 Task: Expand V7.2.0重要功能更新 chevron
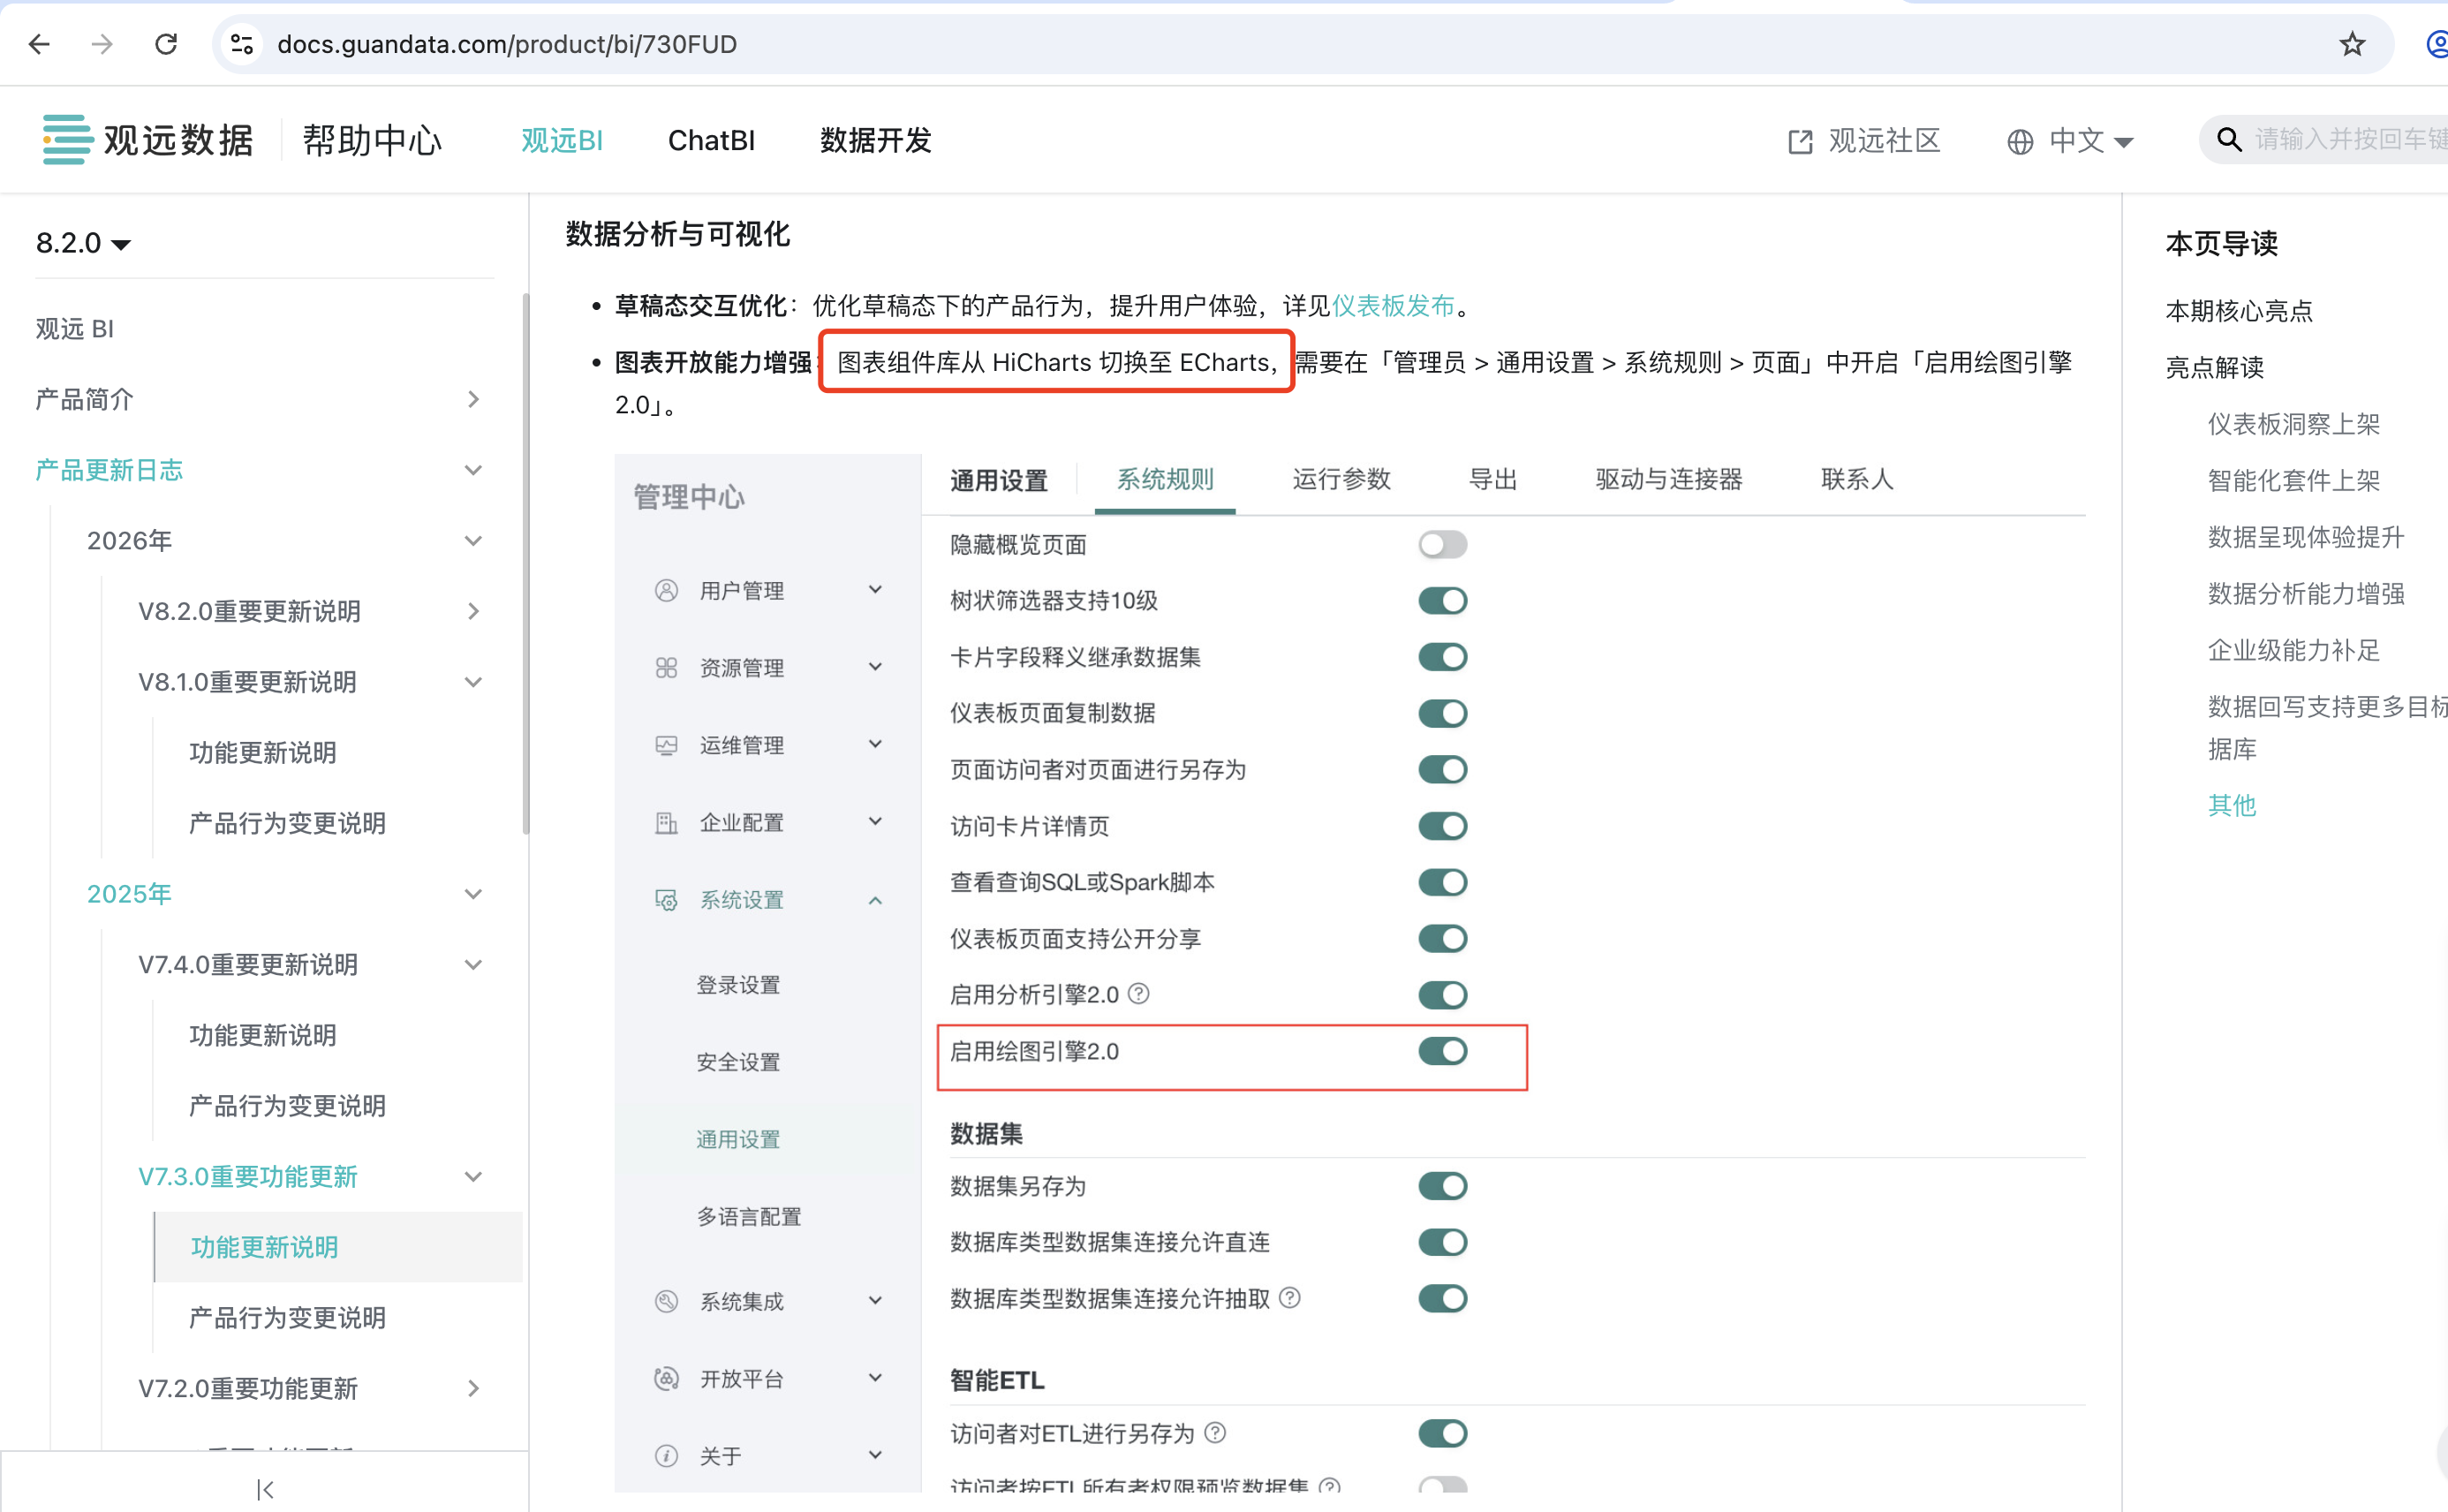pyautogui.click(x=473, y=1388)
